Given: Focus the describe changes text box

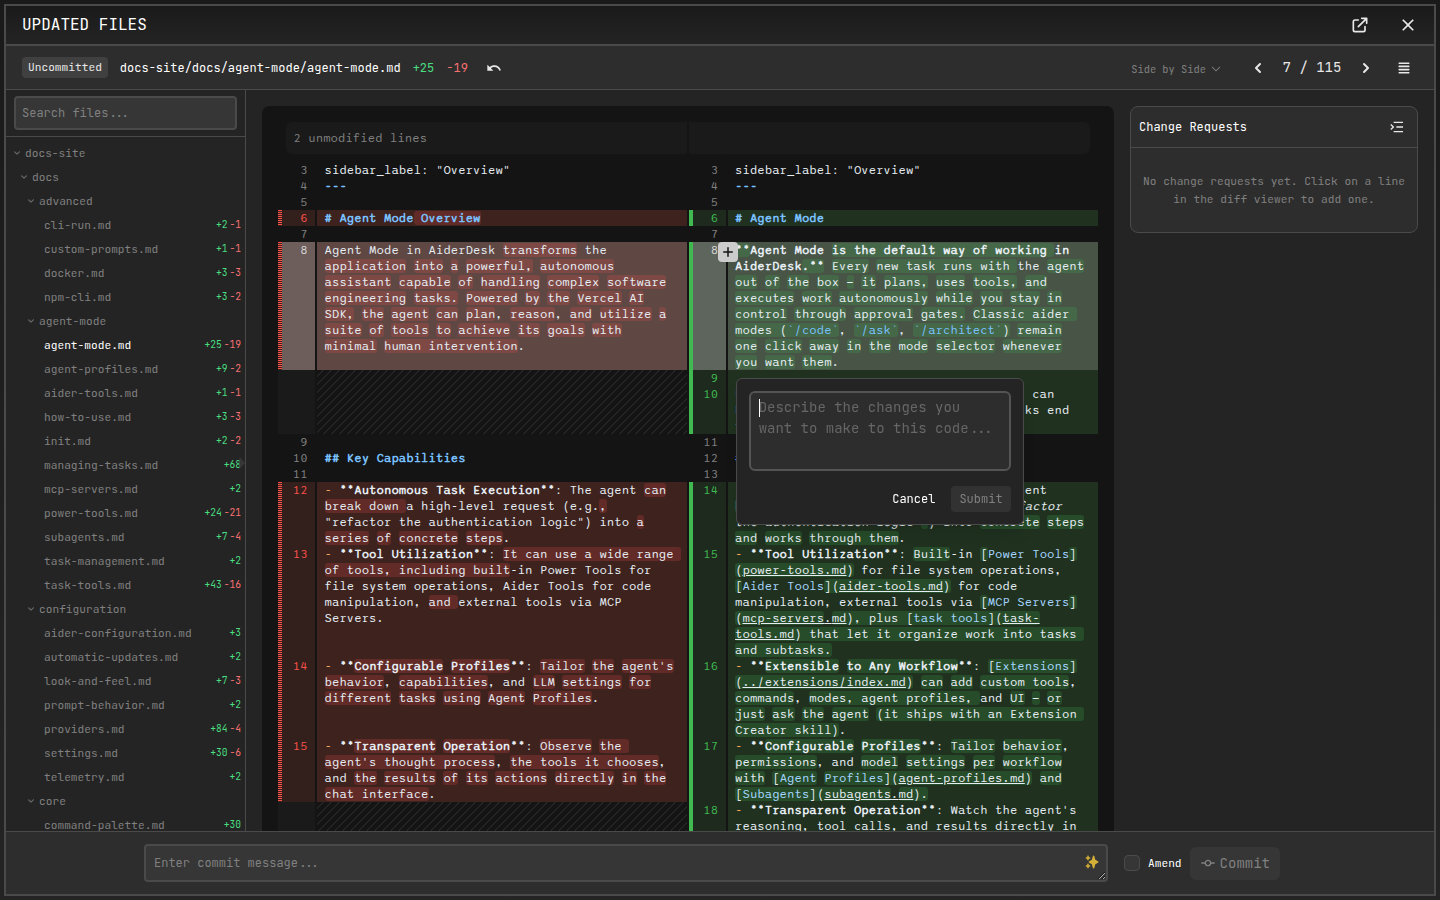Looking at the screenshot, I should 880,431.
